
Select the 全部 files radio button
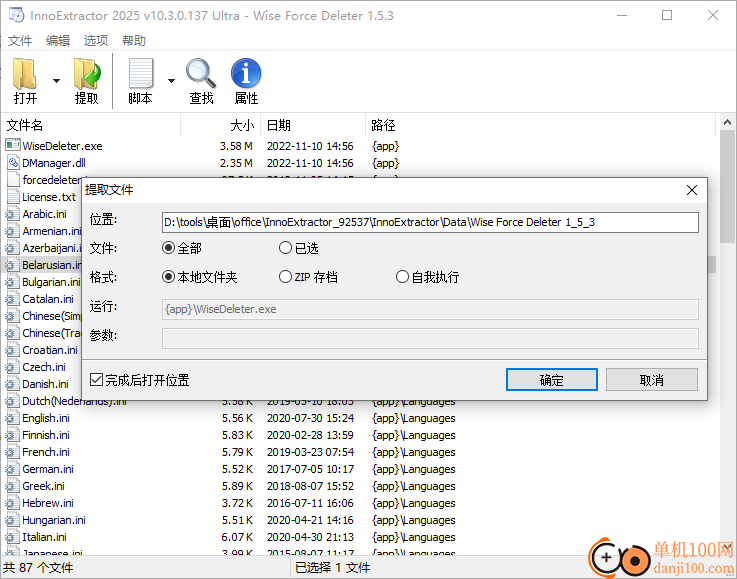pyautogui.click(x=168, y=248)
